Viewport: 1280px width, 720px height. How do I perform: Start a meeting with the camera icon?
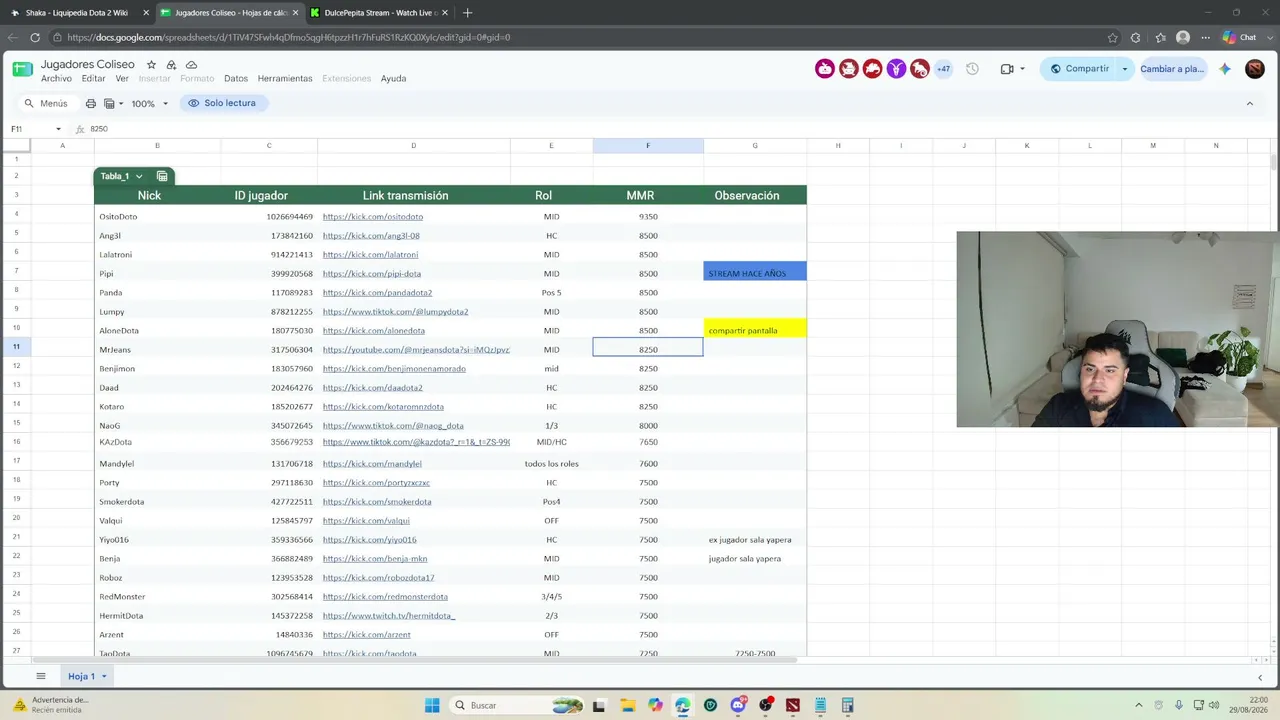click(x=1007, y=69)
